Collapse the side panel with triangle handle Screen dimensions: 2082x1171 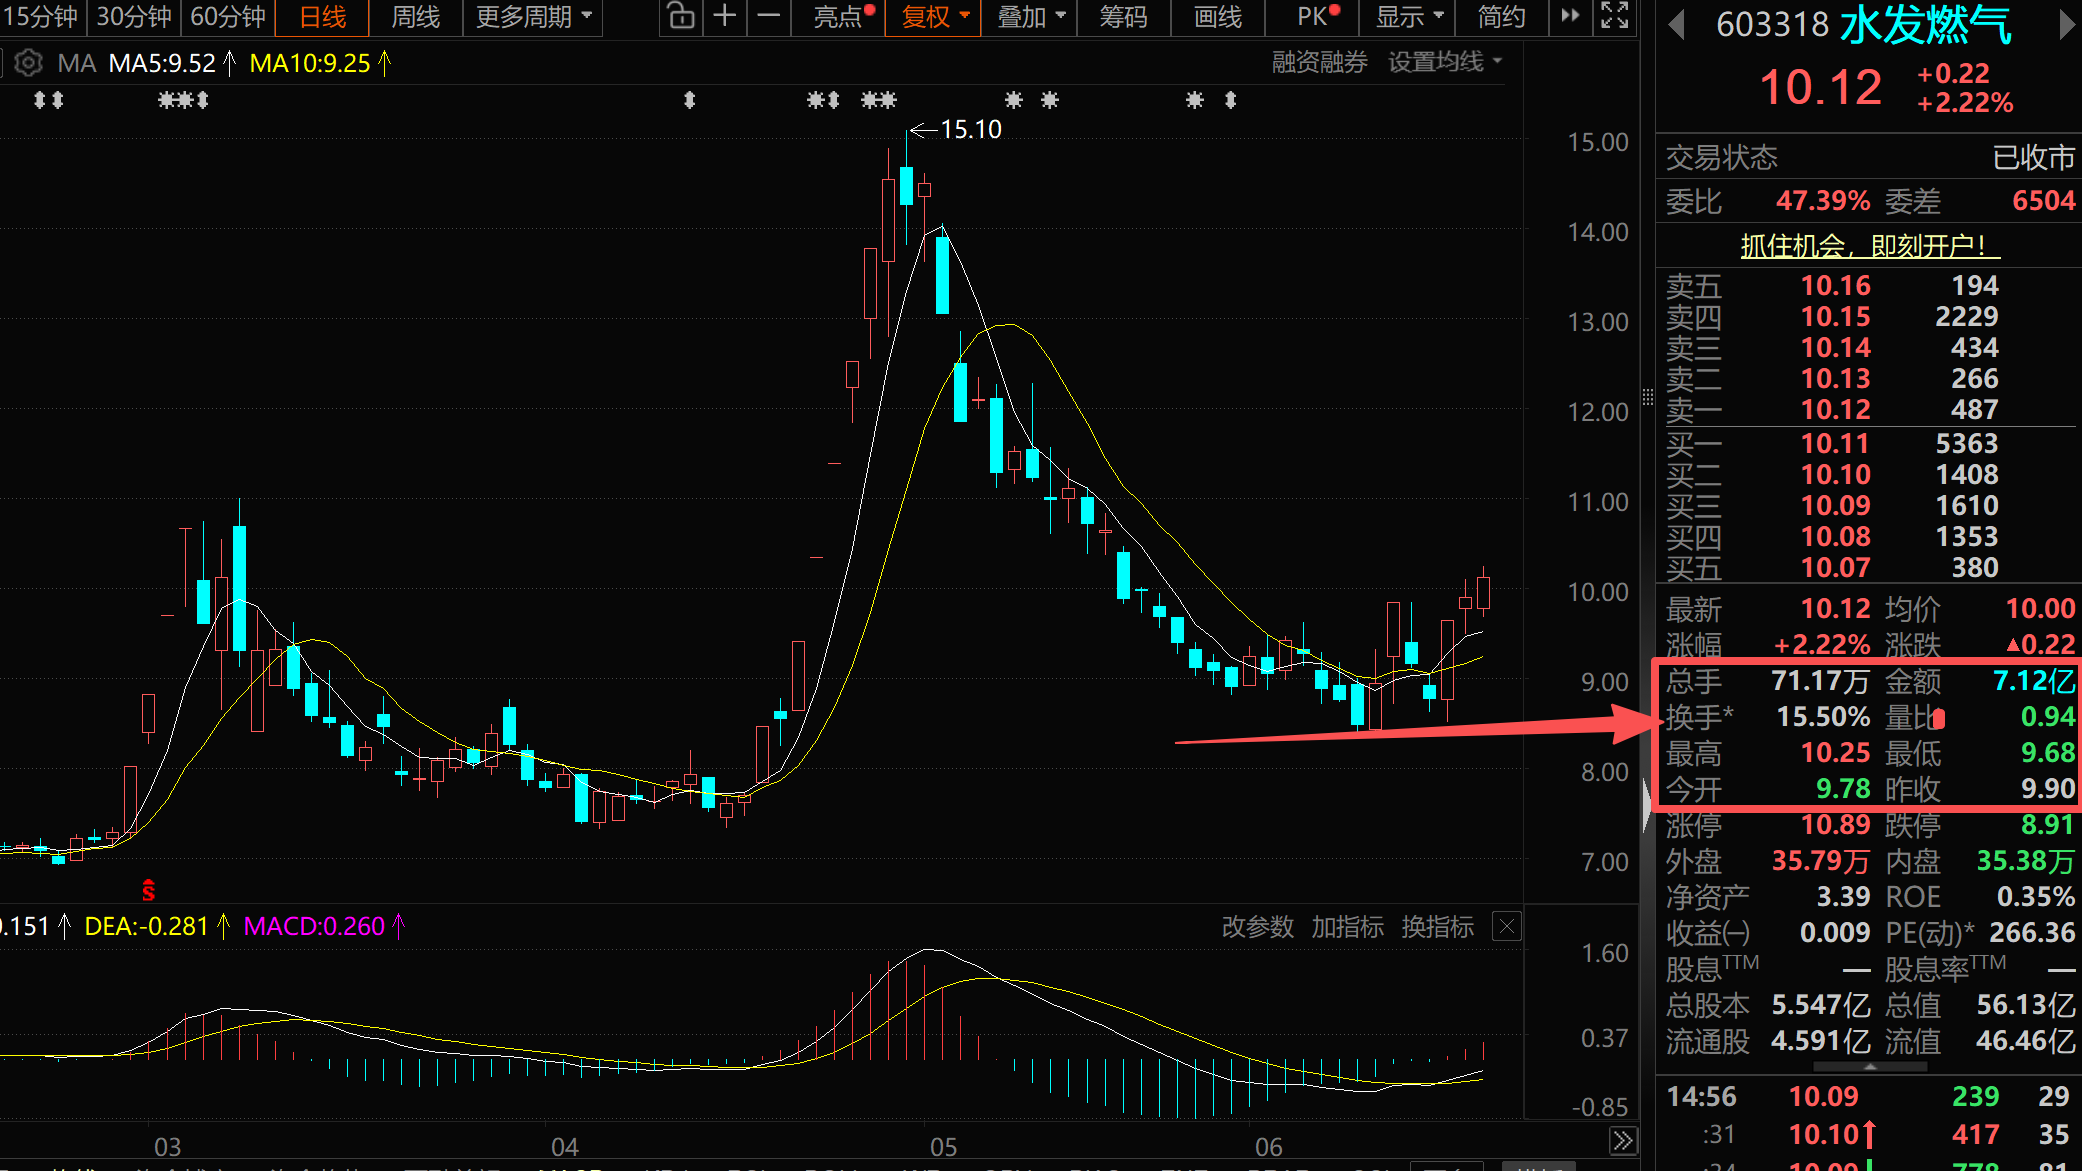1647,805
